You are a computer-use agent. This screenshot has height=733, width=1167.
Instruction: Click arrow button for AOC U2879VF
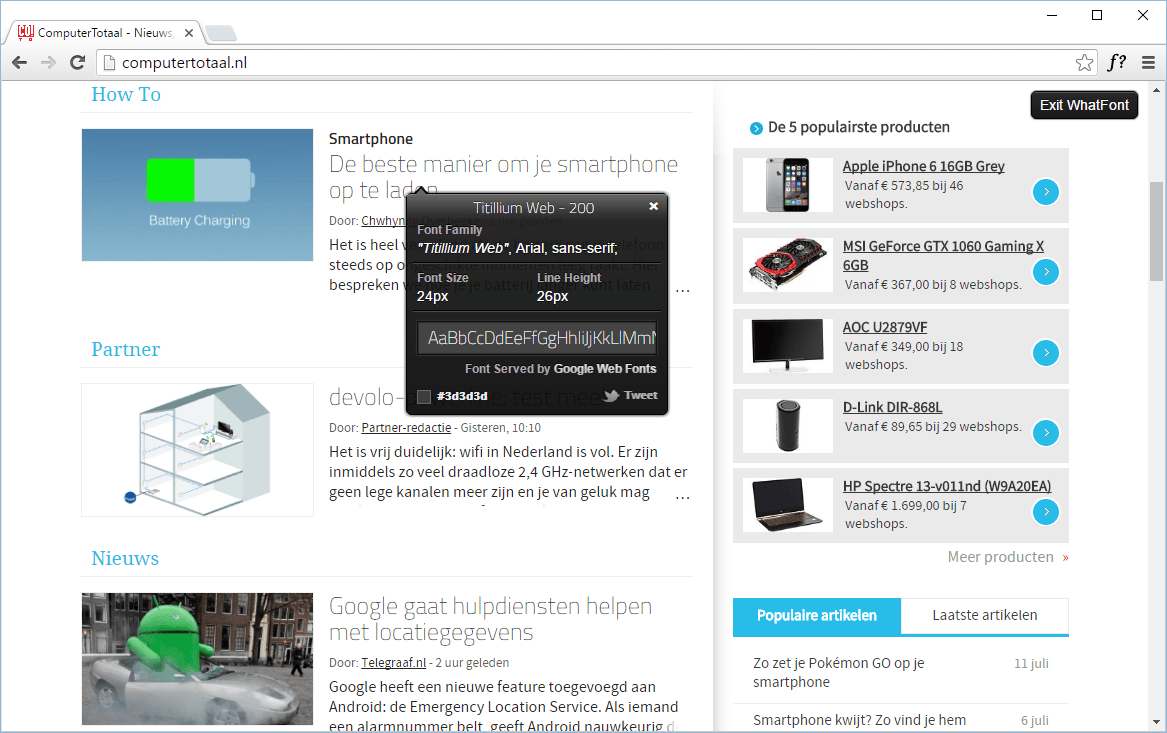tap(1046, 353)
